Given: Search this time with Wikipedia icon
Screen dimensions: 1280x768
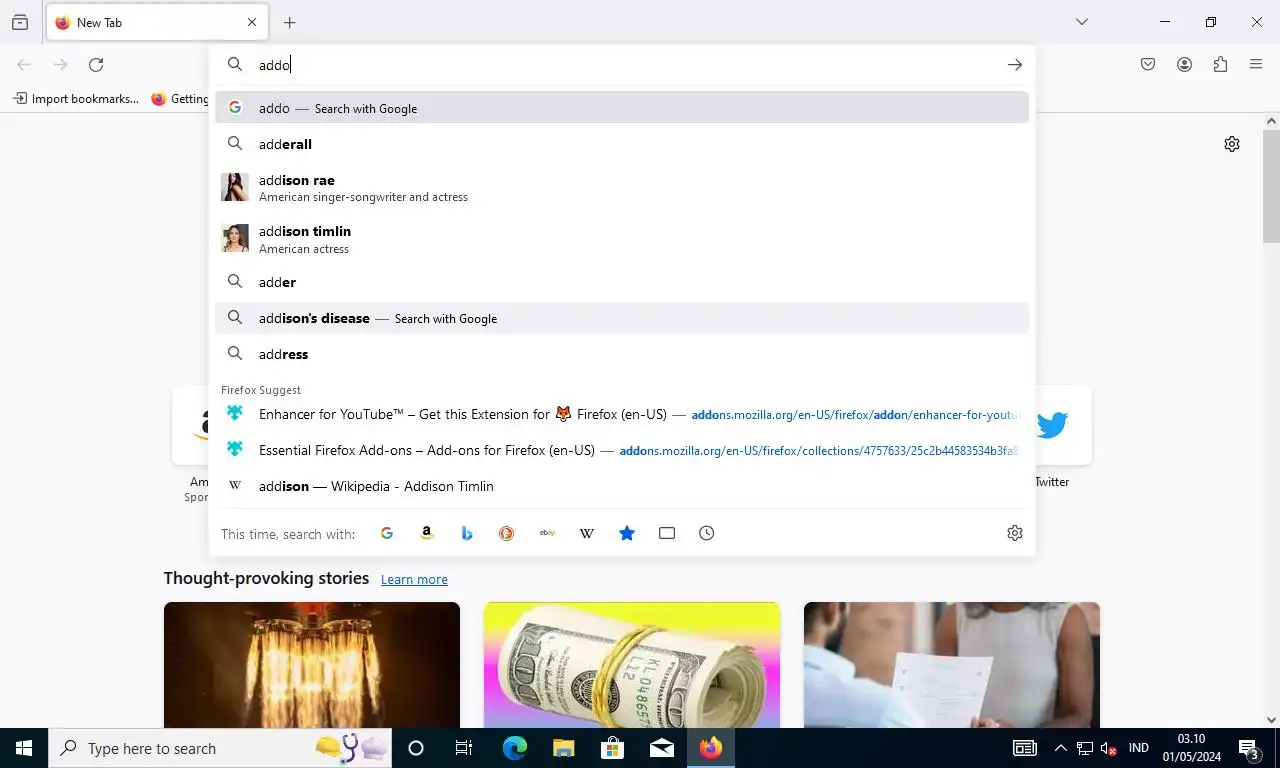Looking at the screenshot, I should point(587,533).
